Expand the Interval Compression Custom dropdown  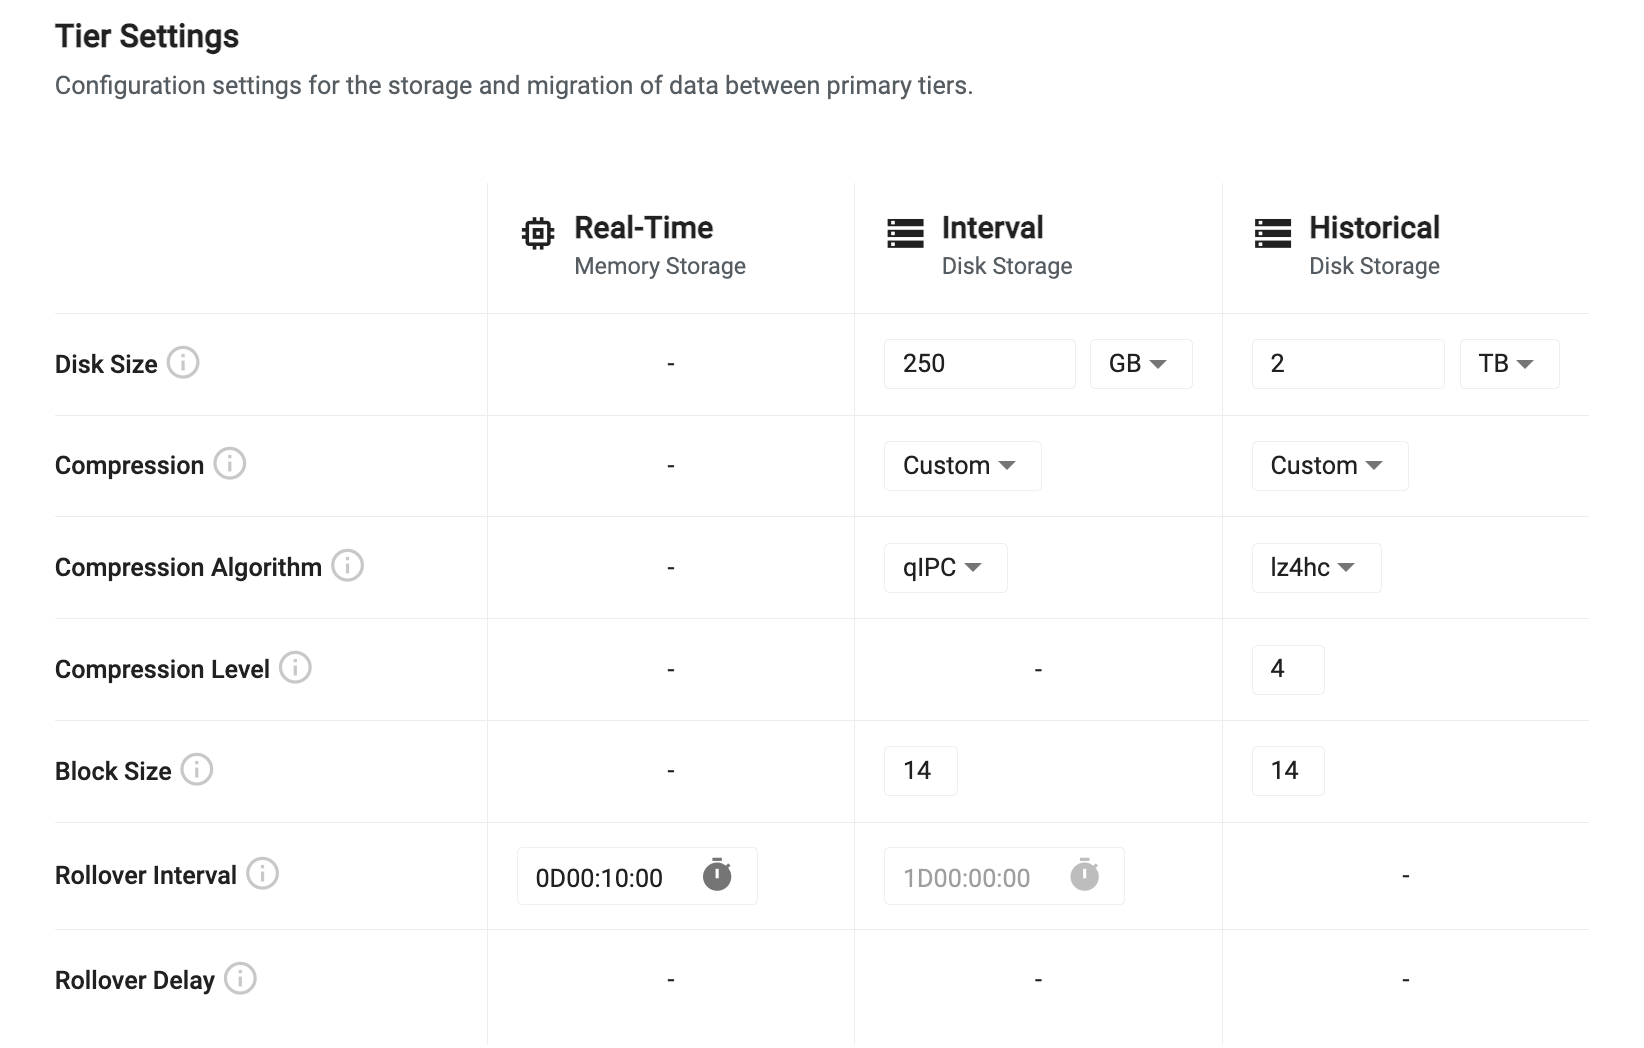(x=961, y=466)
